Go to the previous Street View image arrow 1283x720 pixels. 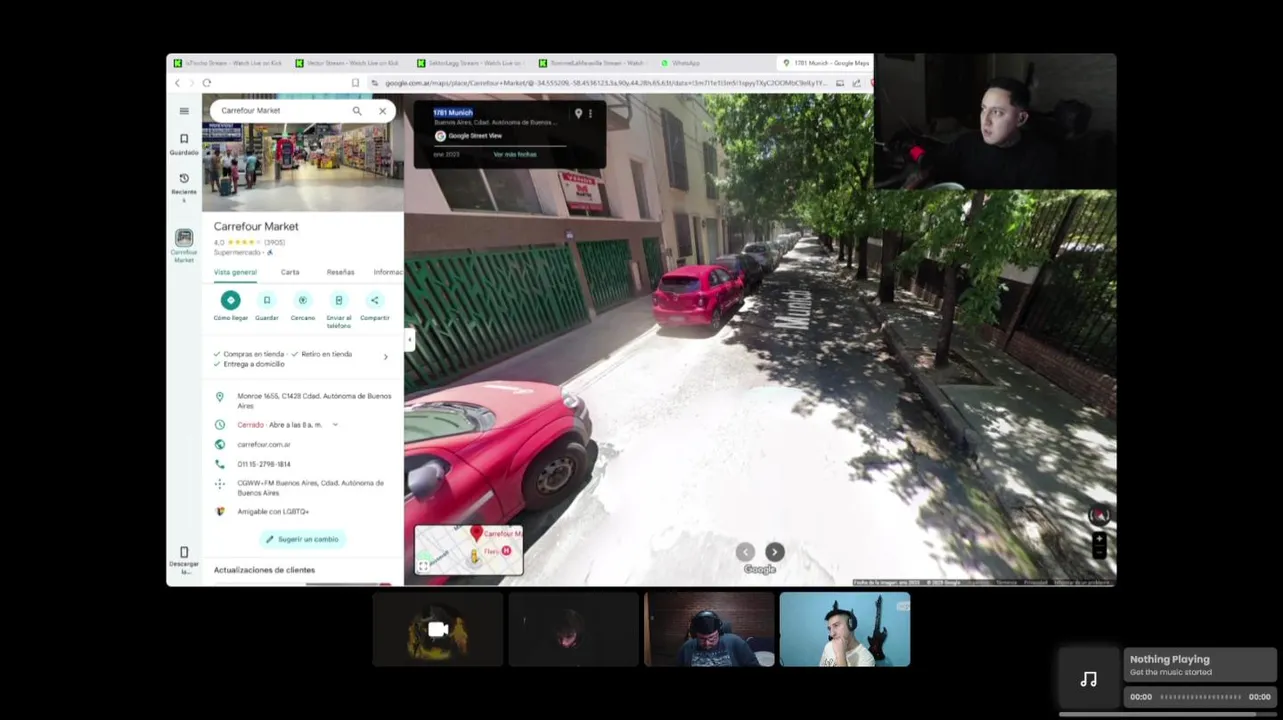(x=745, y=552)
